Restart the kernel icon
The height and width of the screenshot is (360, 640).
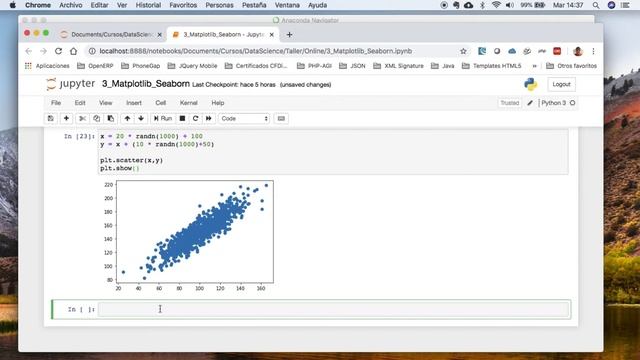click(x=196, y=118)
